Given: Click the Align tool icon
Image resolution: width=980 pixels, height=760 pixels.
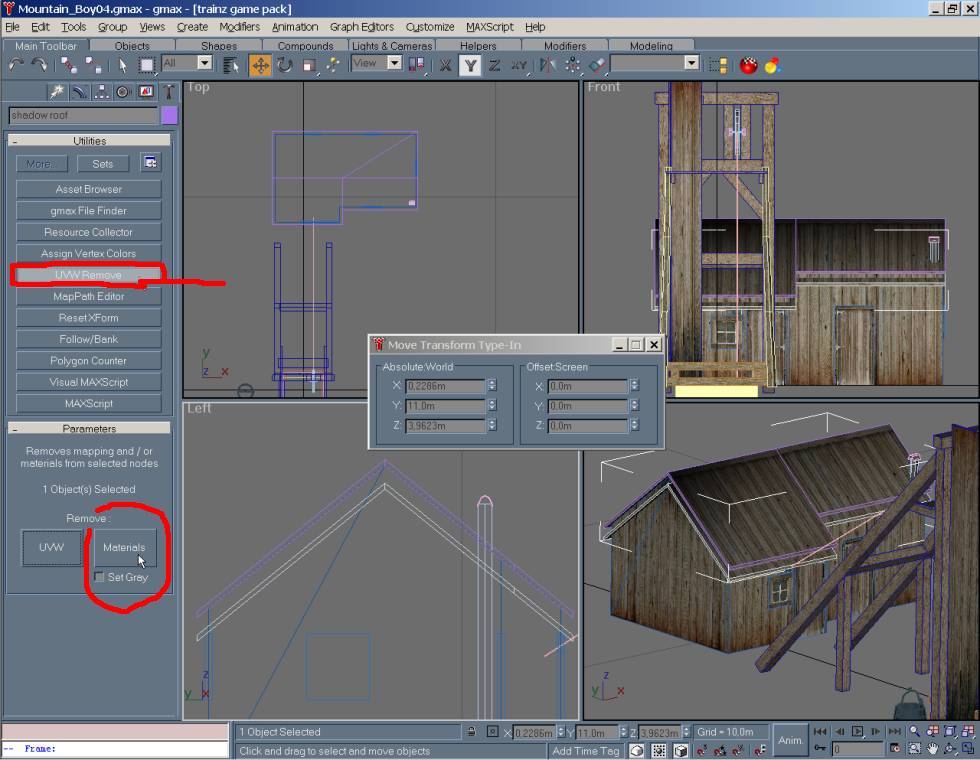Looking at the screenshot, I should (x=597, y=65).
